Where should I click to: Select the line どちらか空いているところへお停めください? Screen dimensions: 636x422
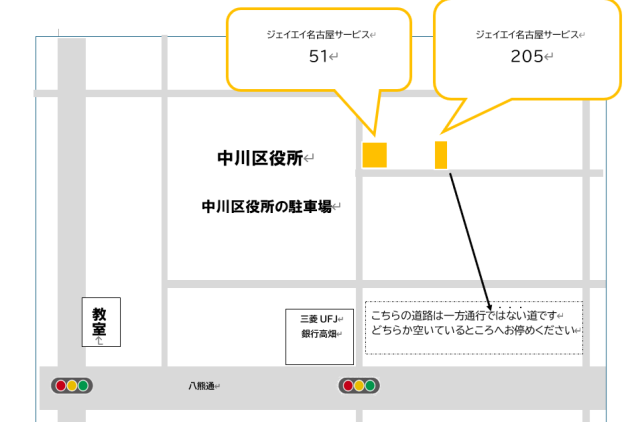[x=472, y=330]
